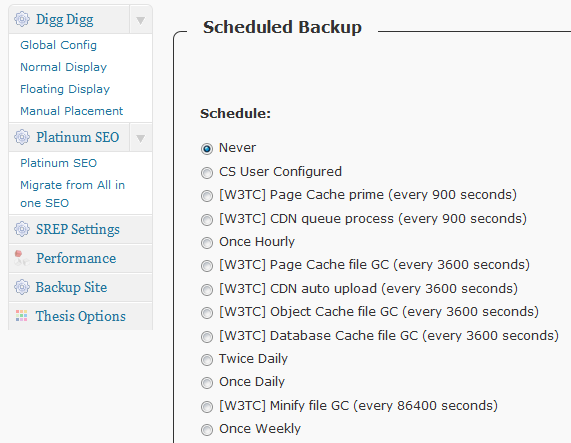571x443 pixels.
Task: Choose the Twice Daily backup schedule
Action: coord(207,360)
